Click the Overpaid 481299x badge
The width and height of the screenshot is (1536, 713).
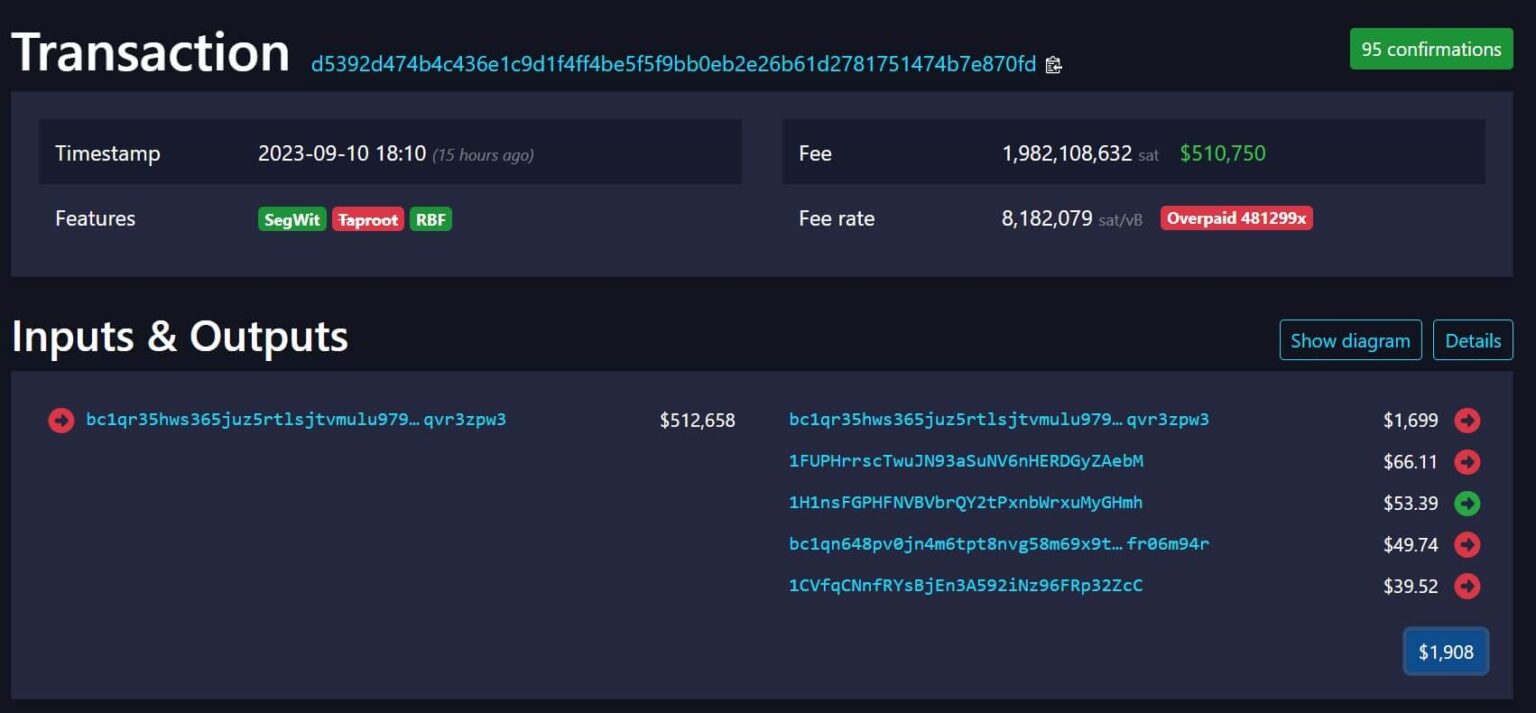pyautogui.click(x=1236, y=219)
